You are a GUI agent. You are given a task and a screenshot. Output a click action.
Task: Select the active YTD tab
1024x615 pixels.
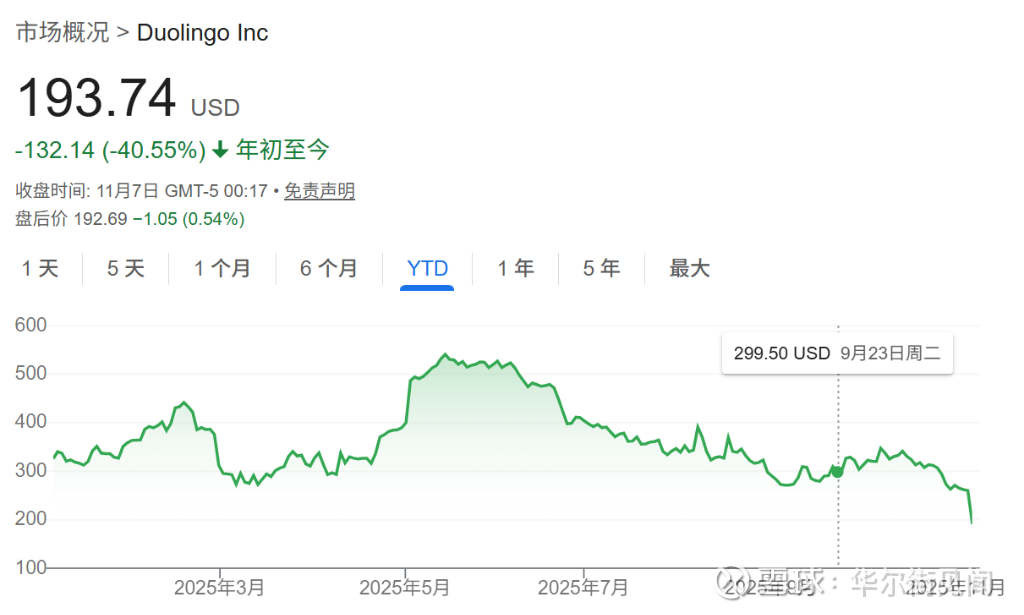click(x=427, y=268)
